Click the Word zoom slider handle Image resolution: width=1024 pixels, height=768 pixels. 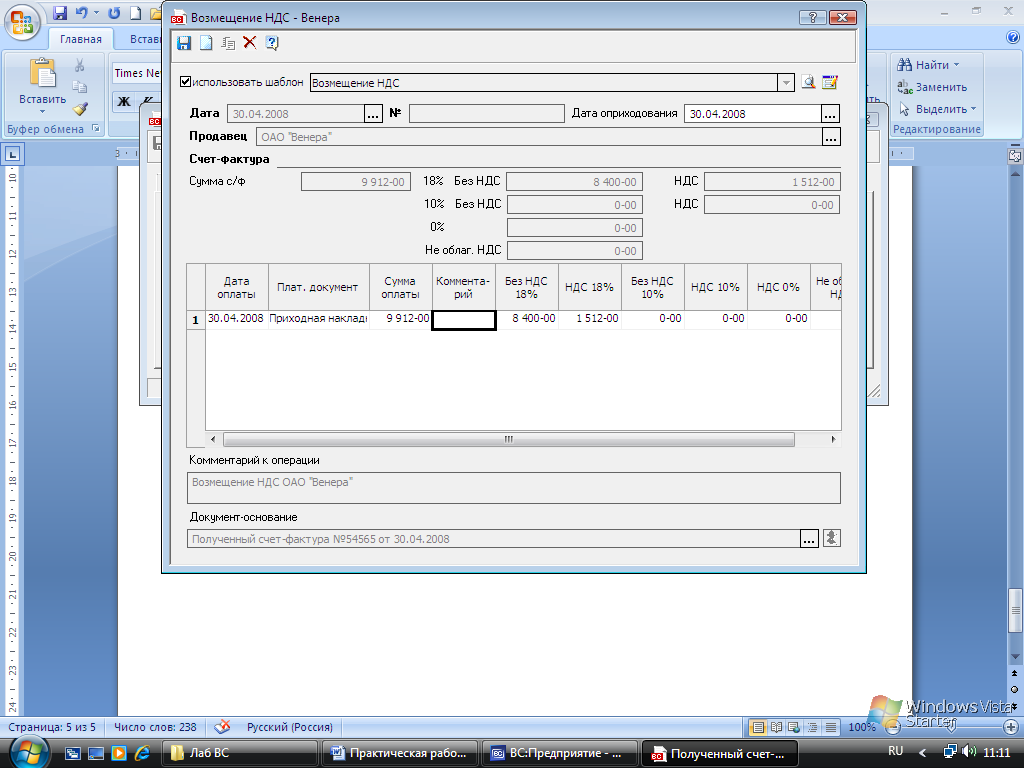tap(951, 726)
